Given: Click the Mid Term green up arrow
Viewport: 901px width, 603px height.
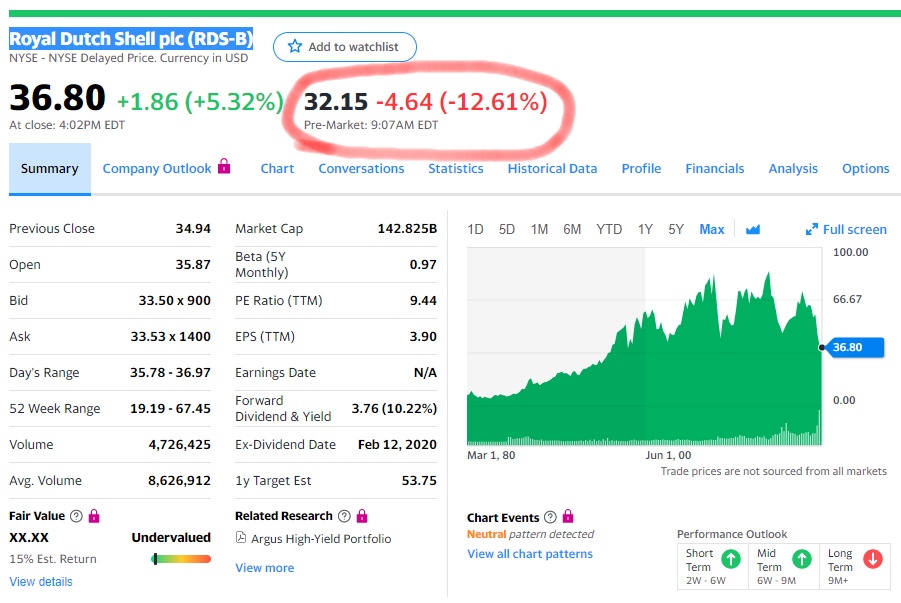Looking at the screenshot, I should [802, 558].
